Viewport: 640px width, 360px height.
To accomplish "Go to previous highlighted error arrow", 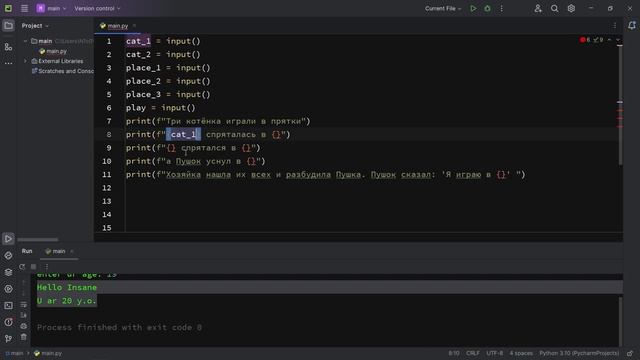I will 609,40.
